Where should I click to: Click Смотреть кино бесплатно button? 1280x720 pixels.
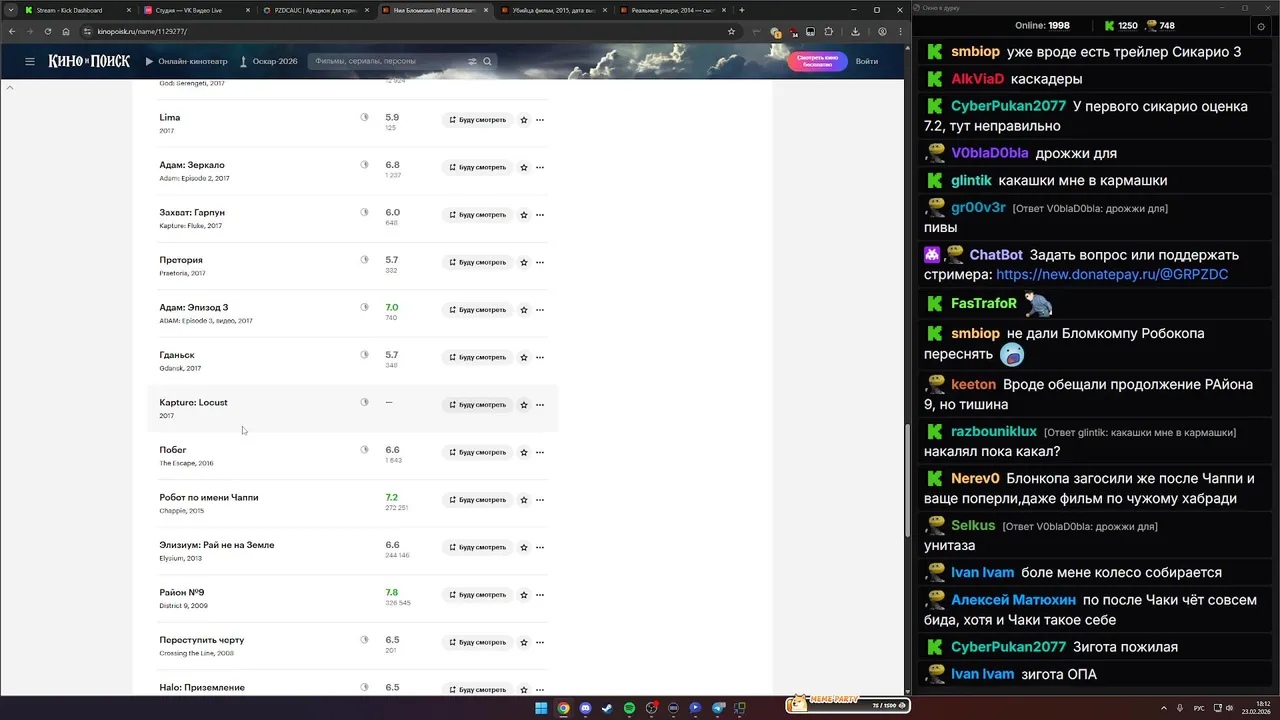click(817, 61)
